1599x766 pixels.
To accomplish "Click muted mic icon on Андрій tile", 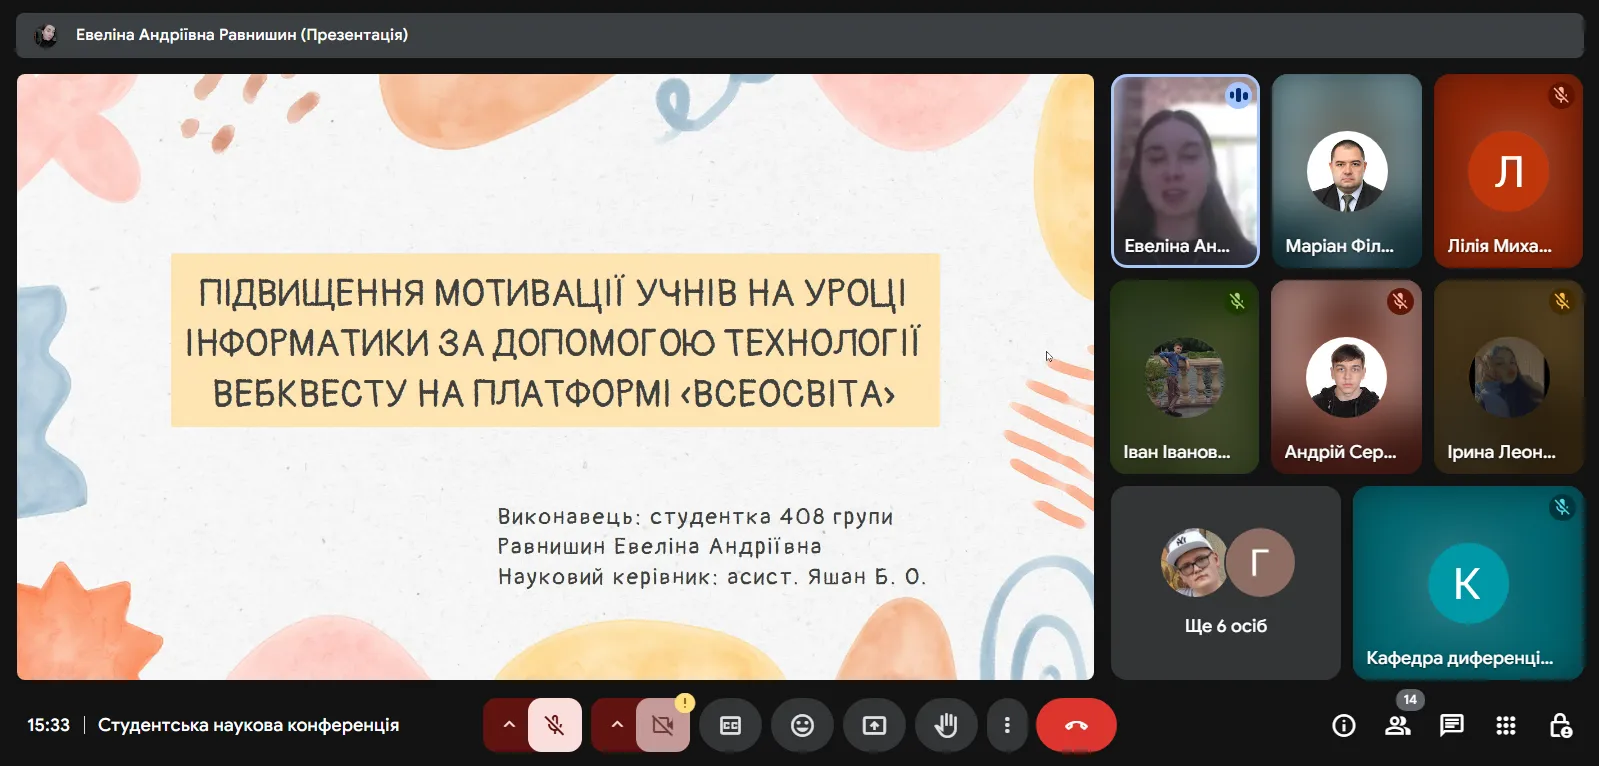I will [x=1400, y=301].
